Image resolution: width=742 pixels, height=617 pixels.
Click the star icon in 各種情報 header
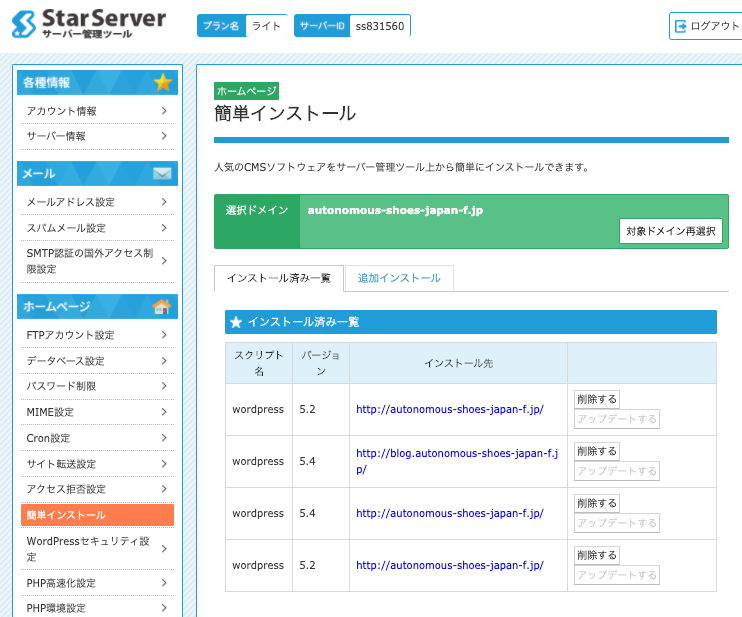[163, 83]
